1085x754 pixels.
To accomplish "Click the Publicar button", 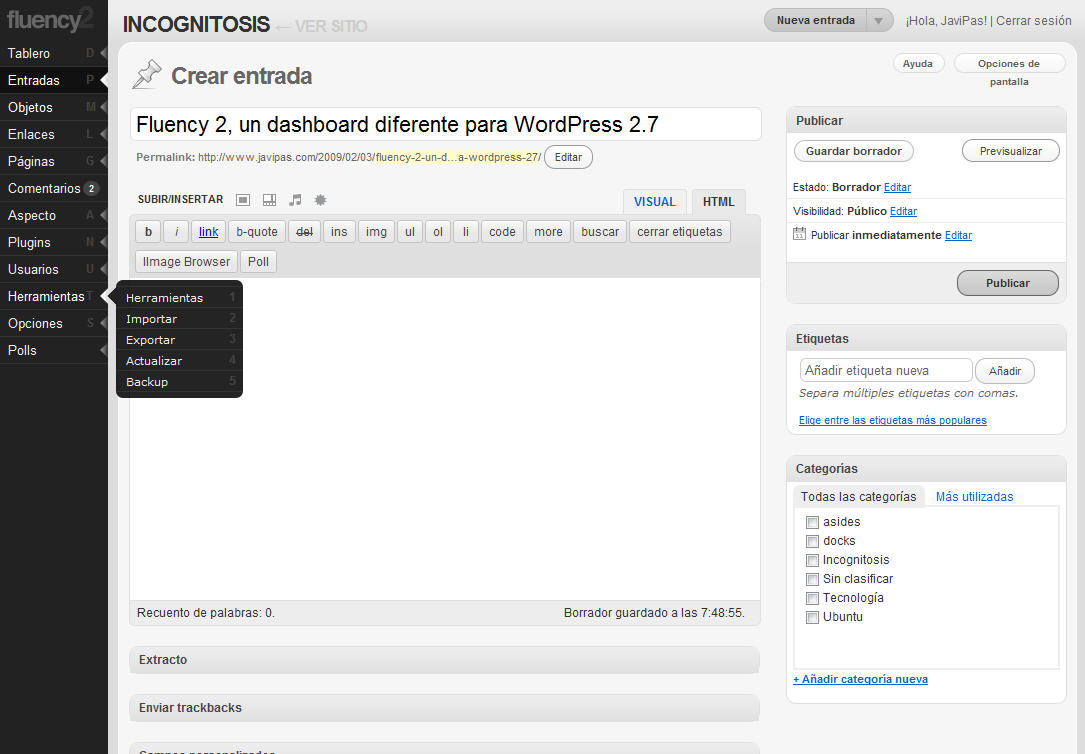I will click(x=1008, y=283).
